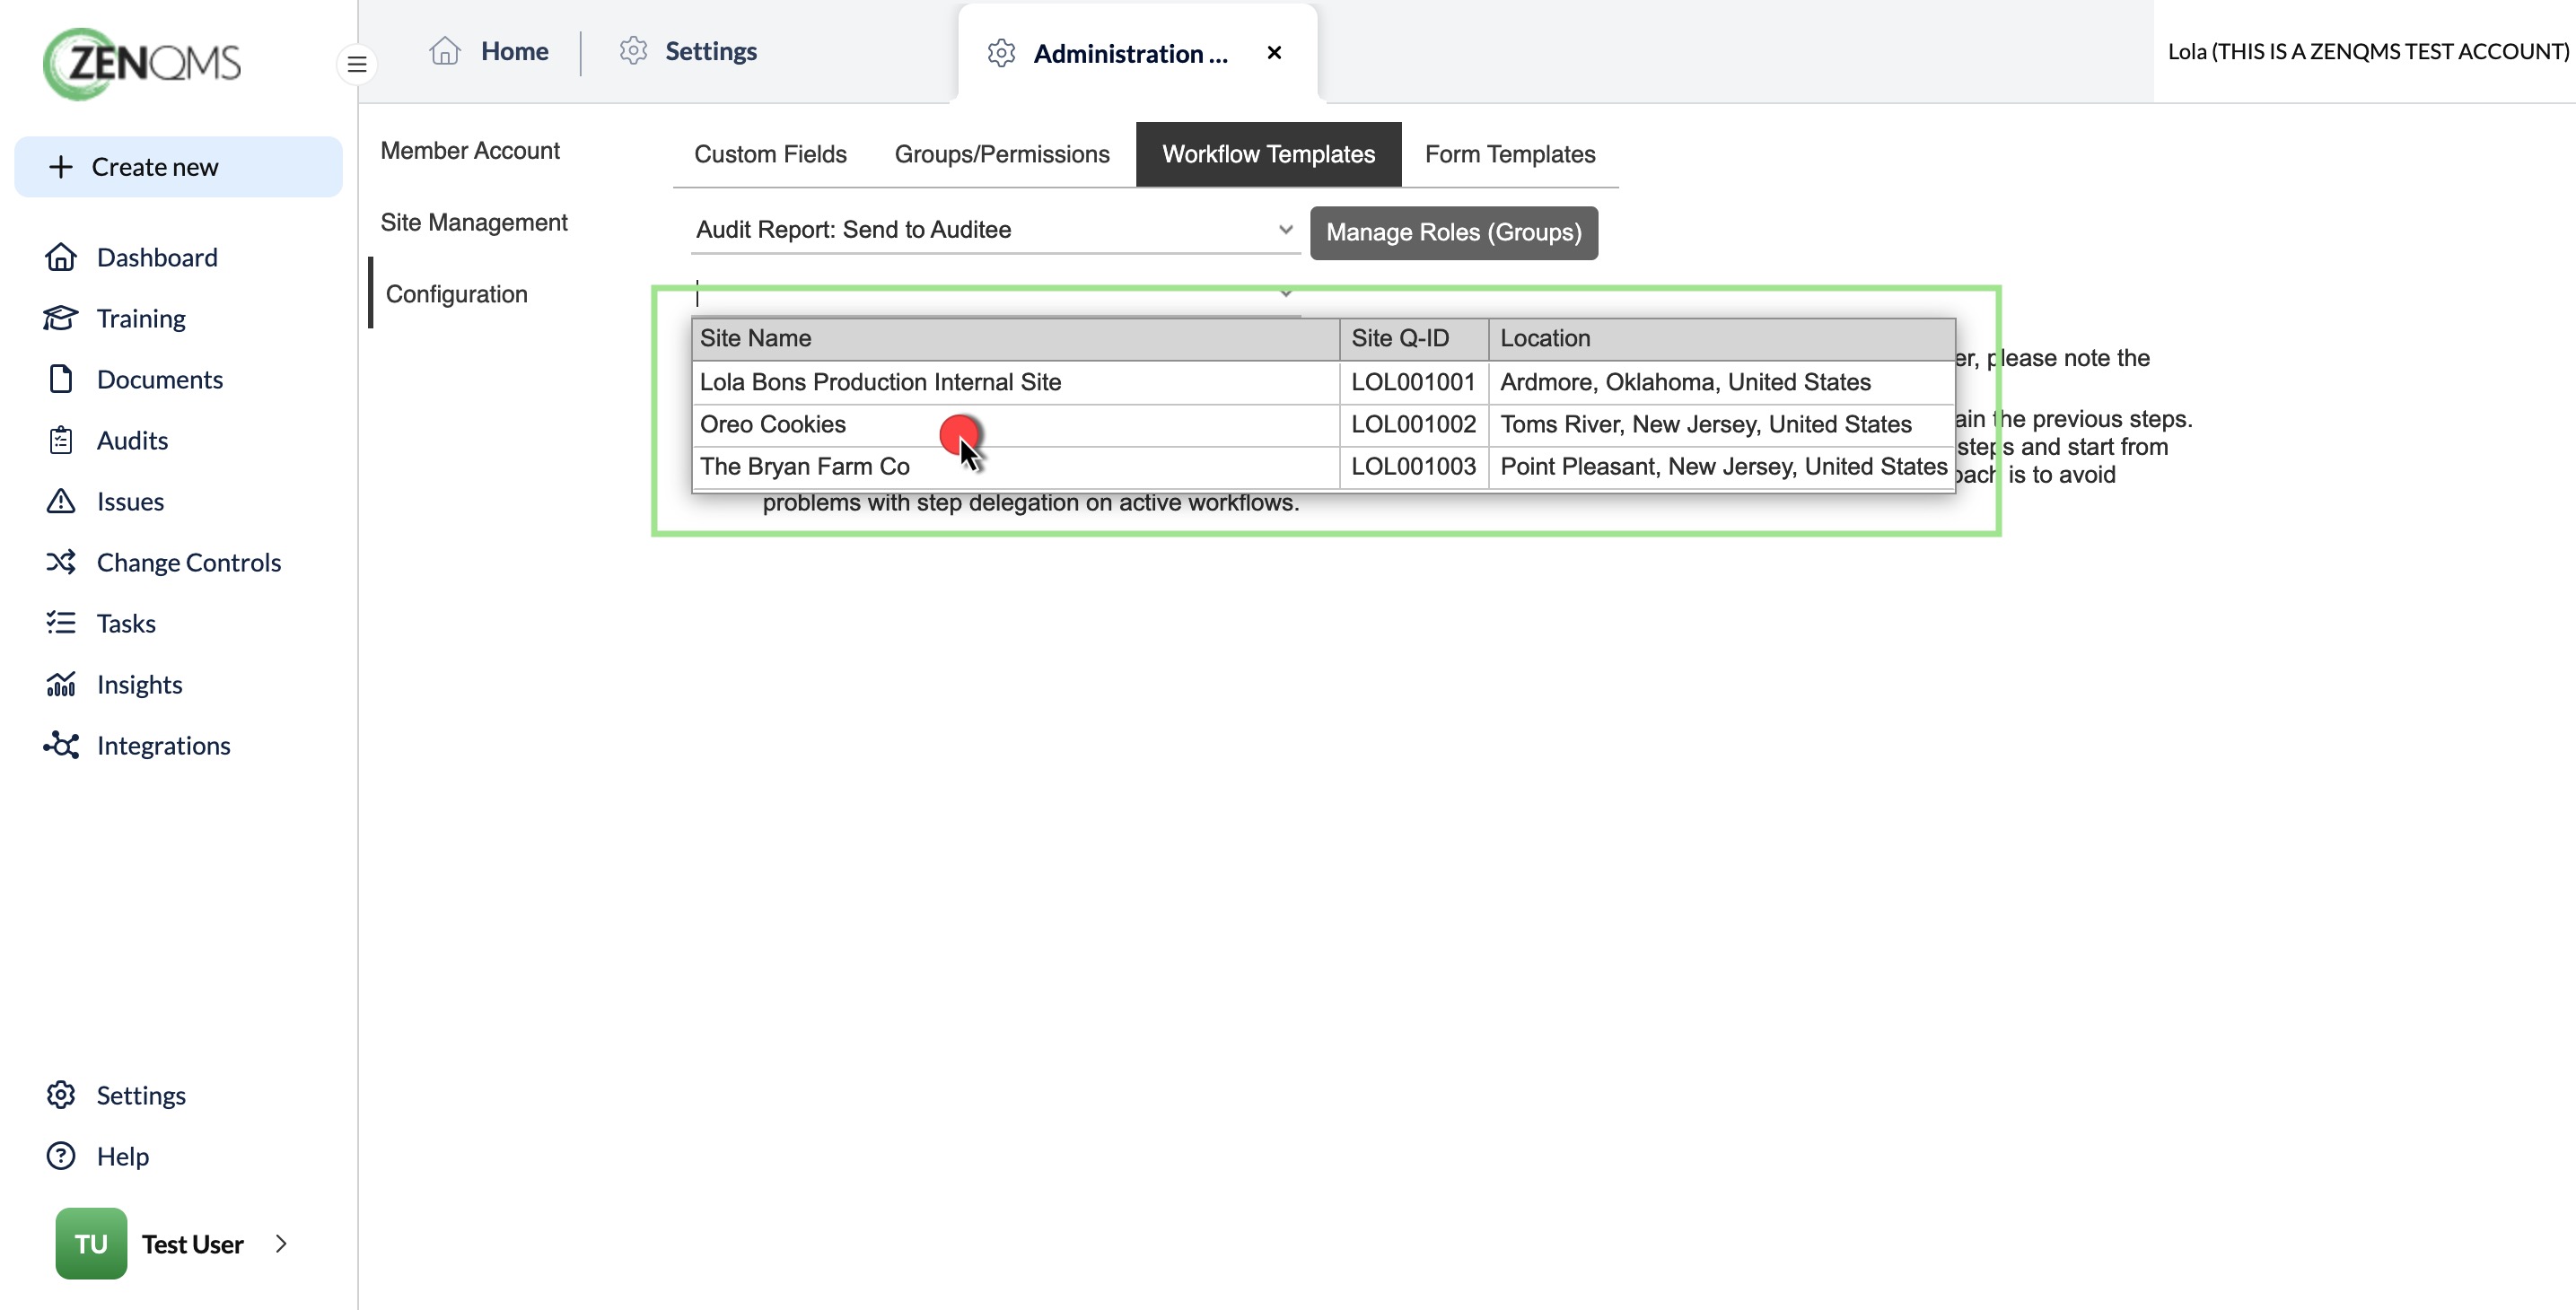
Task: Click the Create new button
Action: (179, 167)
